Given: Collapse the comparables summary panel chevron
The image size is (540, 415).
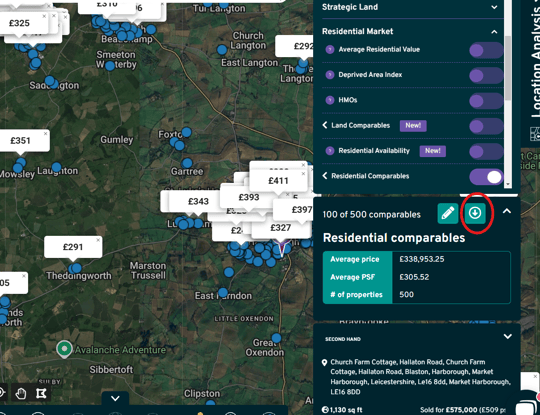Looking at the screenshot, I should coord(507,211).
